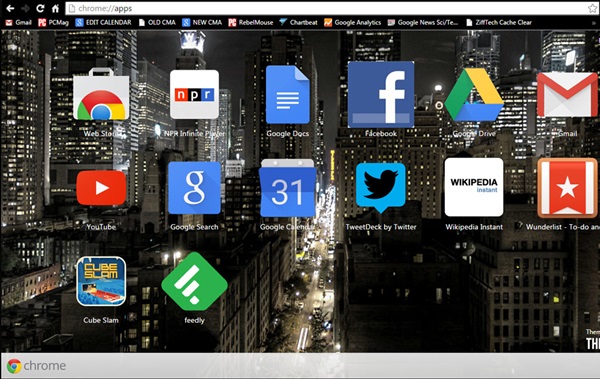
Task: Click the "Facebook" app label
Action: coord(381,133)
